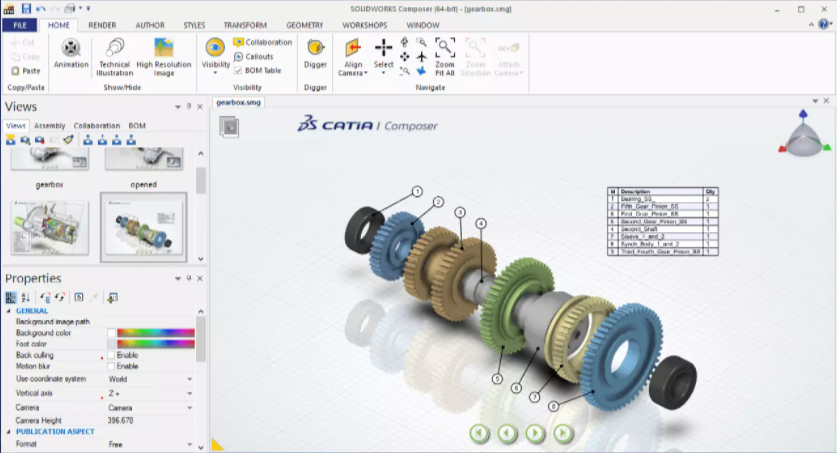
Task: Click Foot color gradient swatch
Action: (x=155, y=344)
